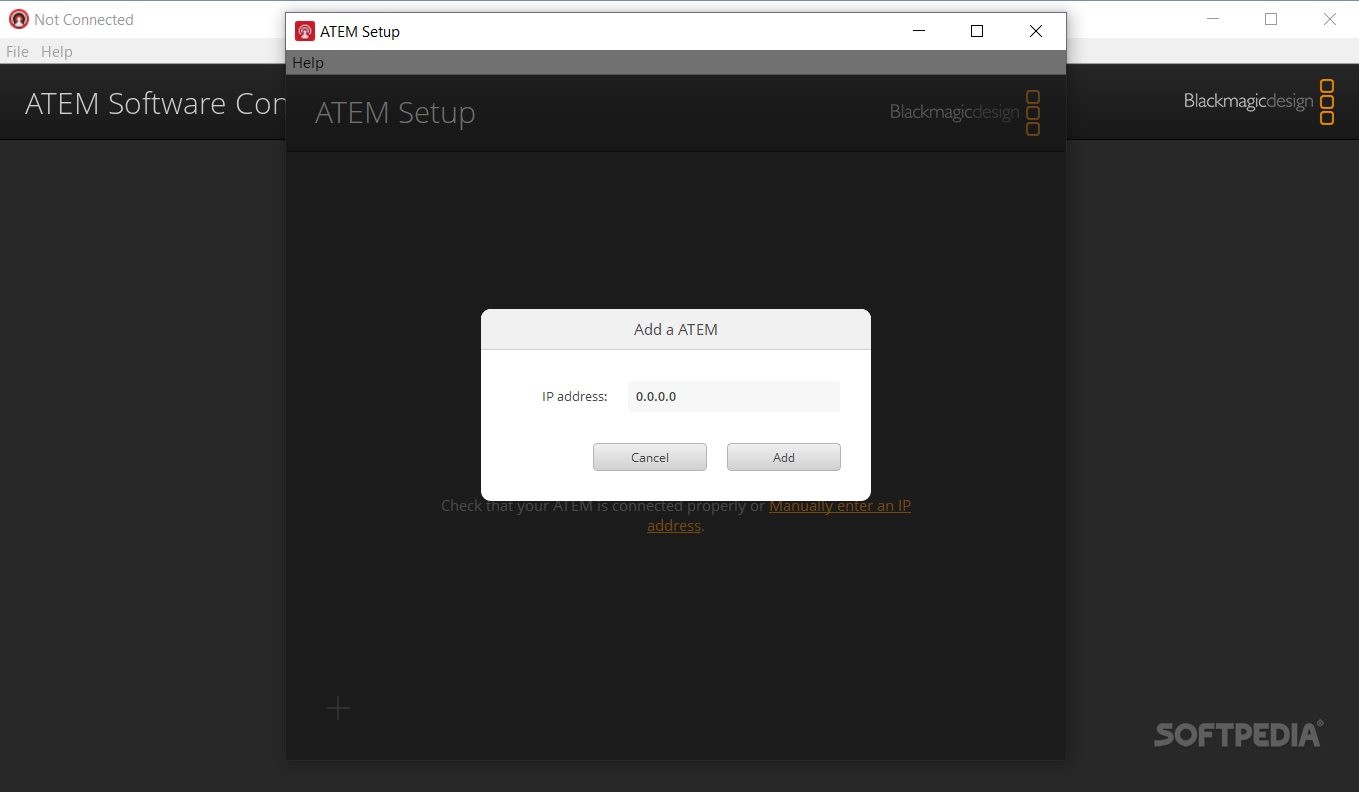
Task: Click the 'Not Connected' title text
Action: click(x=84, y=19)
